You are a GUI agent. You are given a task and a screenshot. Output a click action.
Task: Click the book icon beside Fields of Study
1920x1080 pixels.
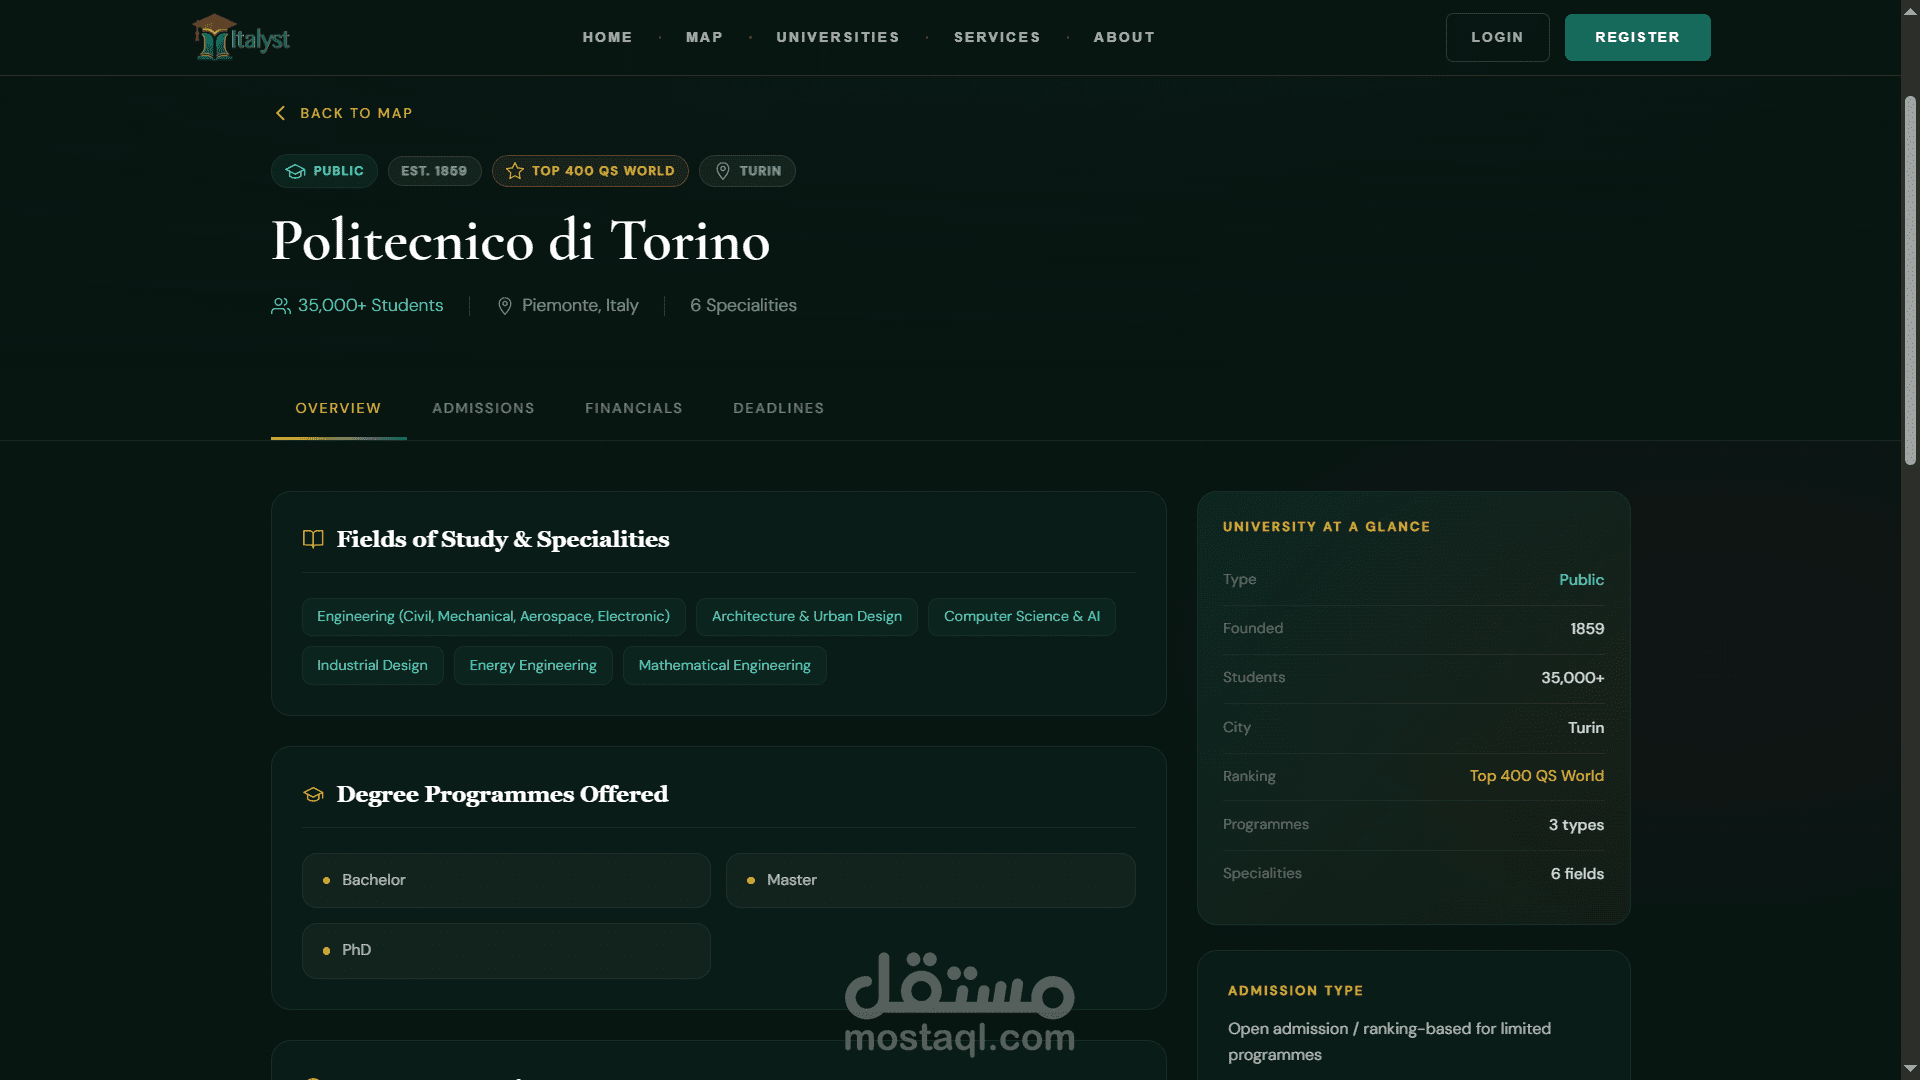313,539
